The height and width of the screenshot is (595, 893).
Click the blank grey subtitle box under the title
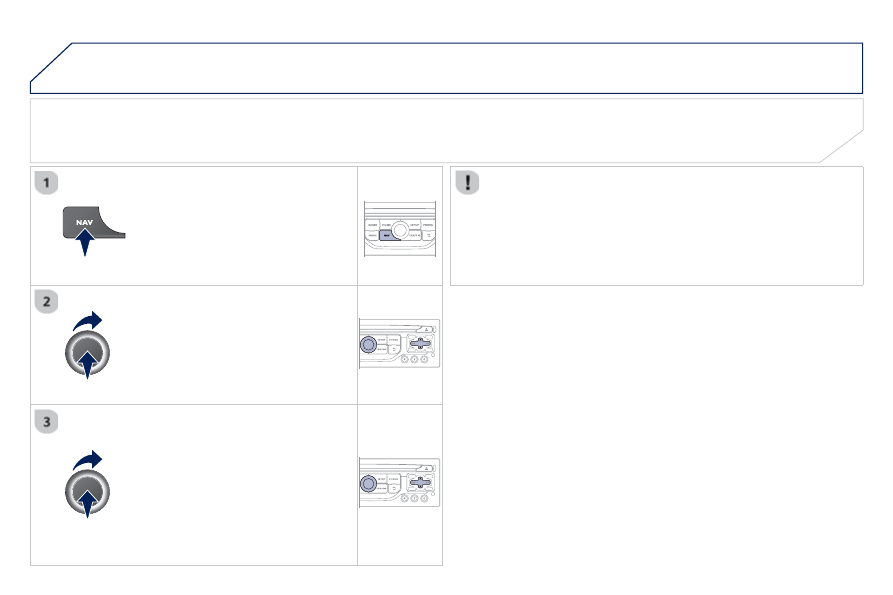point(446,130)
